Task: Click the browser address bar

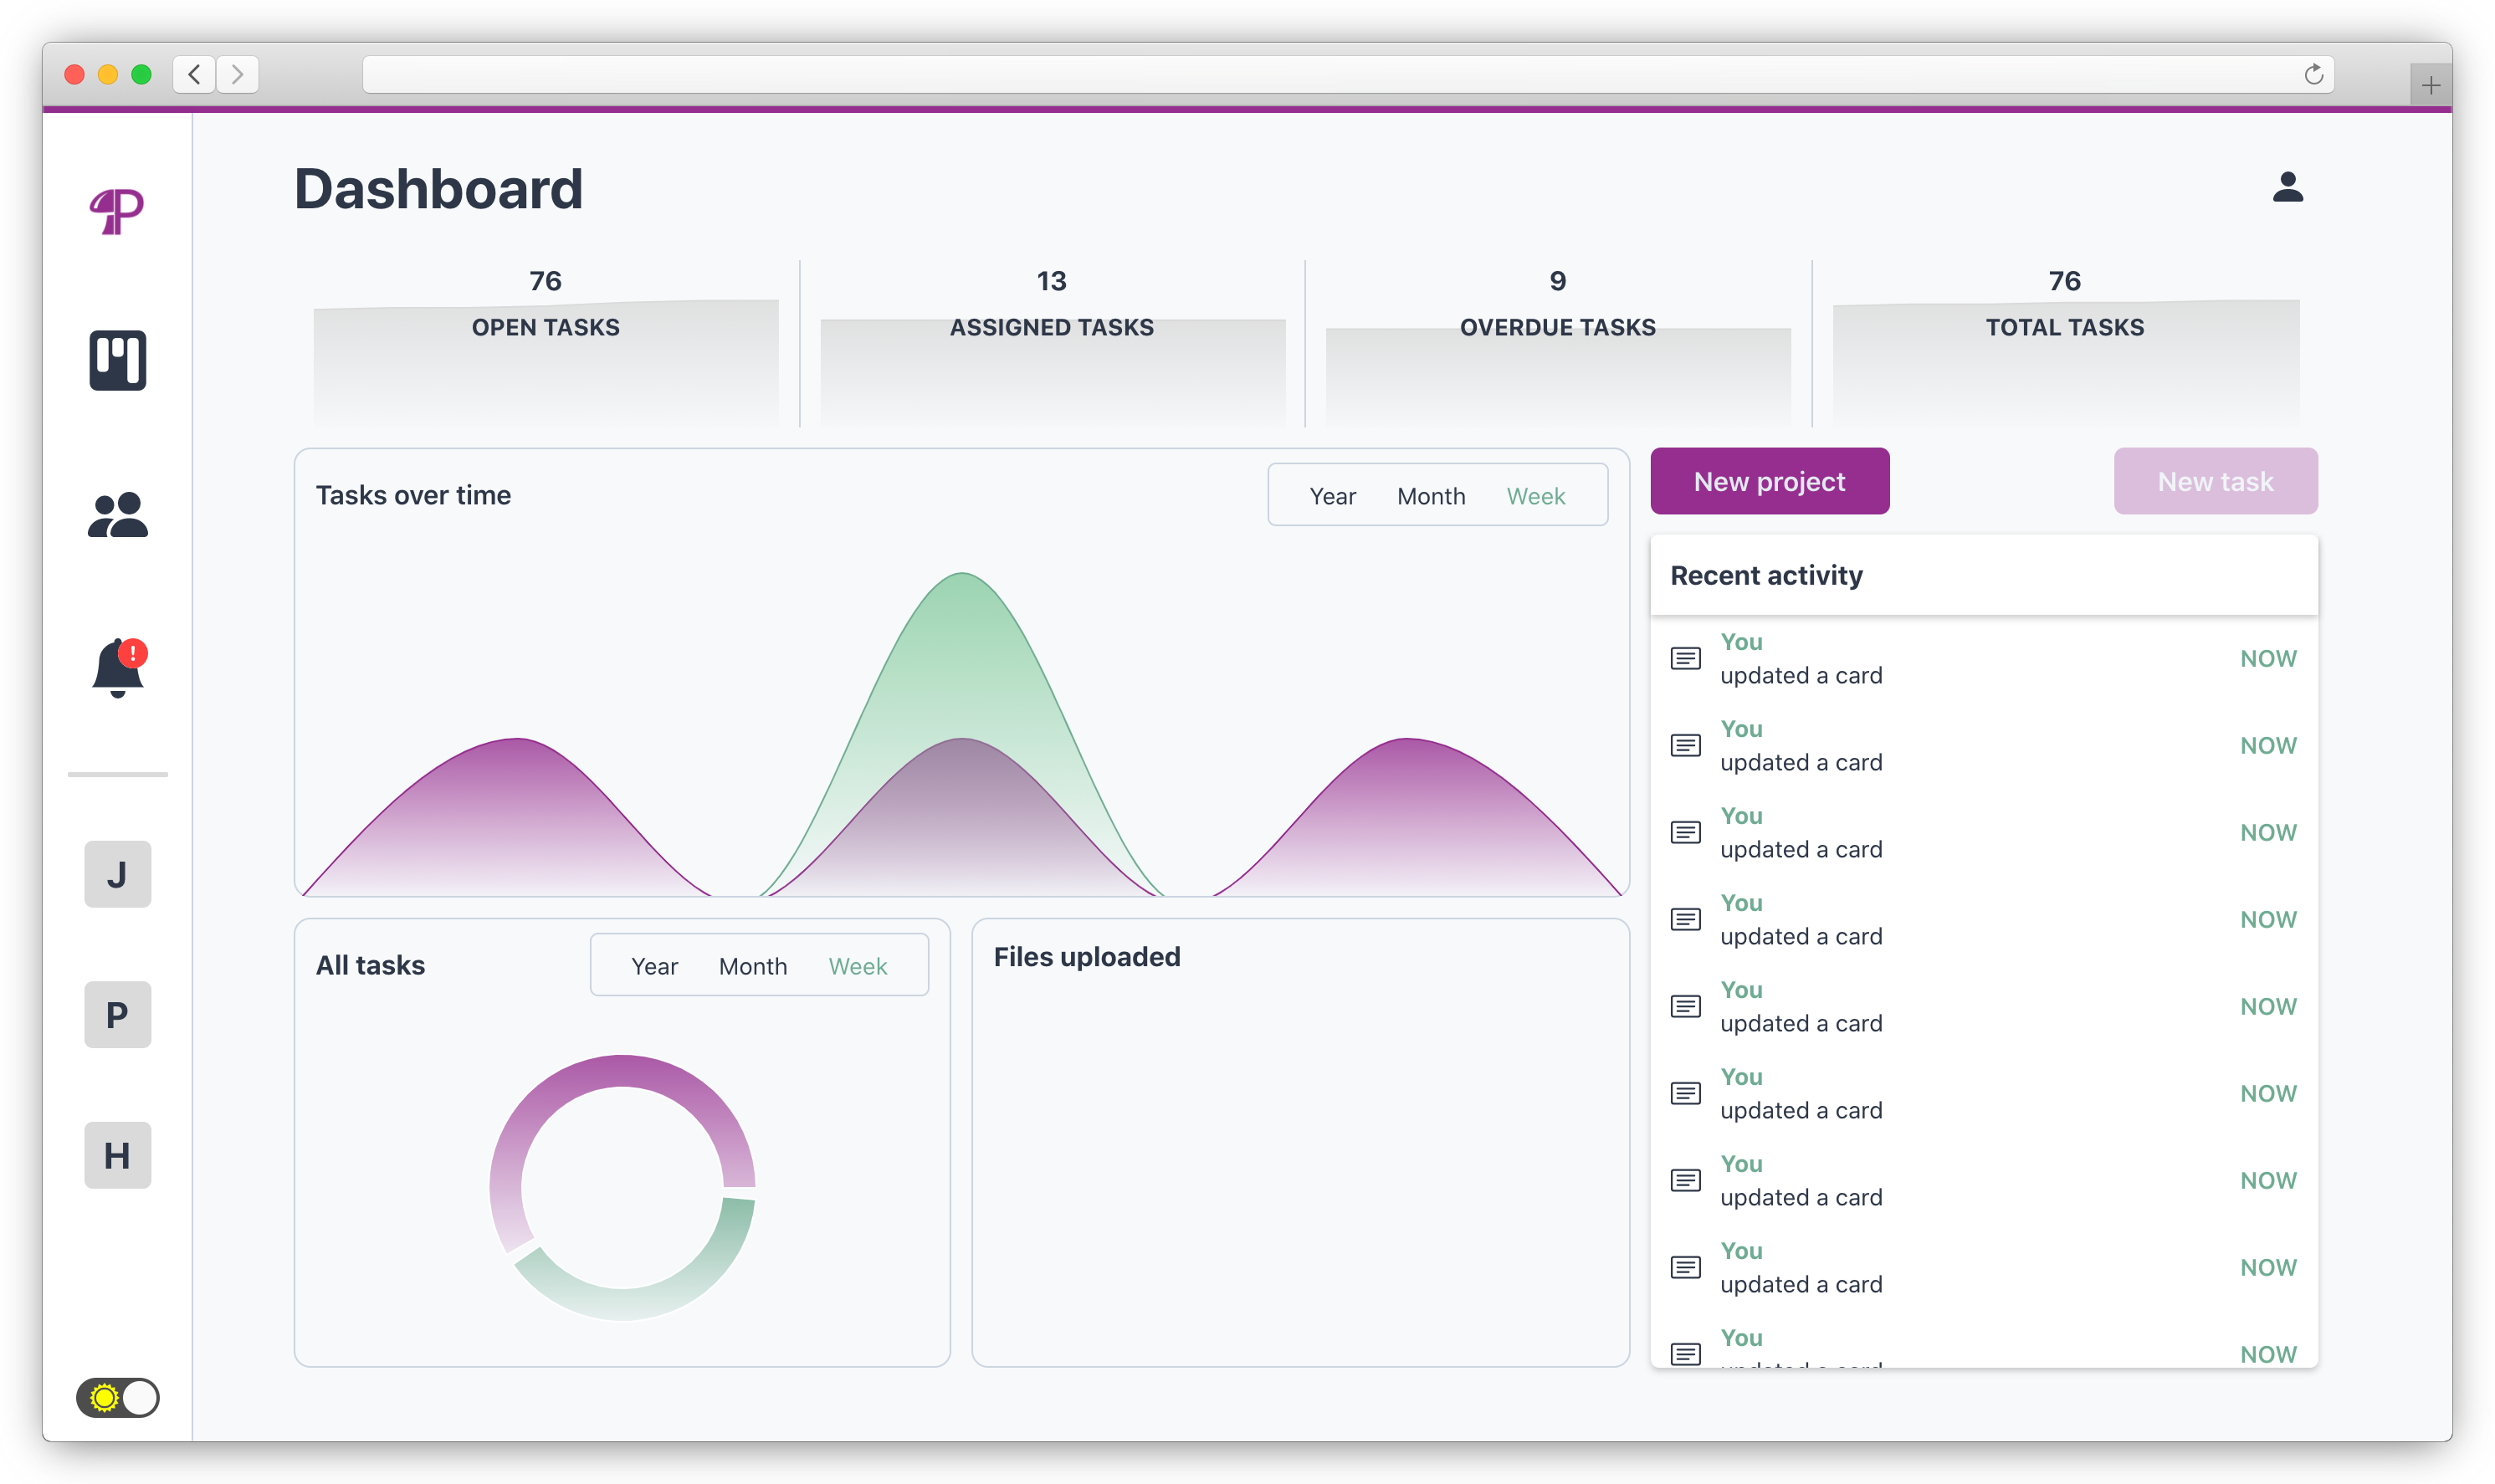Action: coord(1300,74)
